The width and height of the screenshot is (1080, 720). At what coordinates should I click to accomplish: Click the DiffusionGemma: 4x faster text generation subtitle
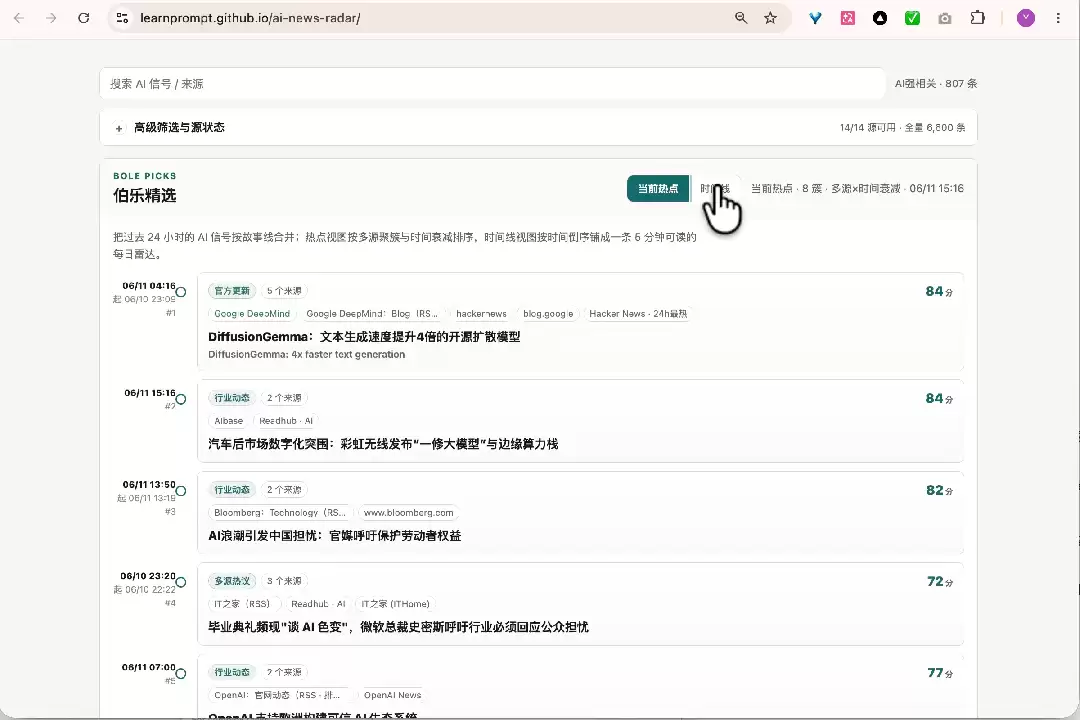point(307,354)
